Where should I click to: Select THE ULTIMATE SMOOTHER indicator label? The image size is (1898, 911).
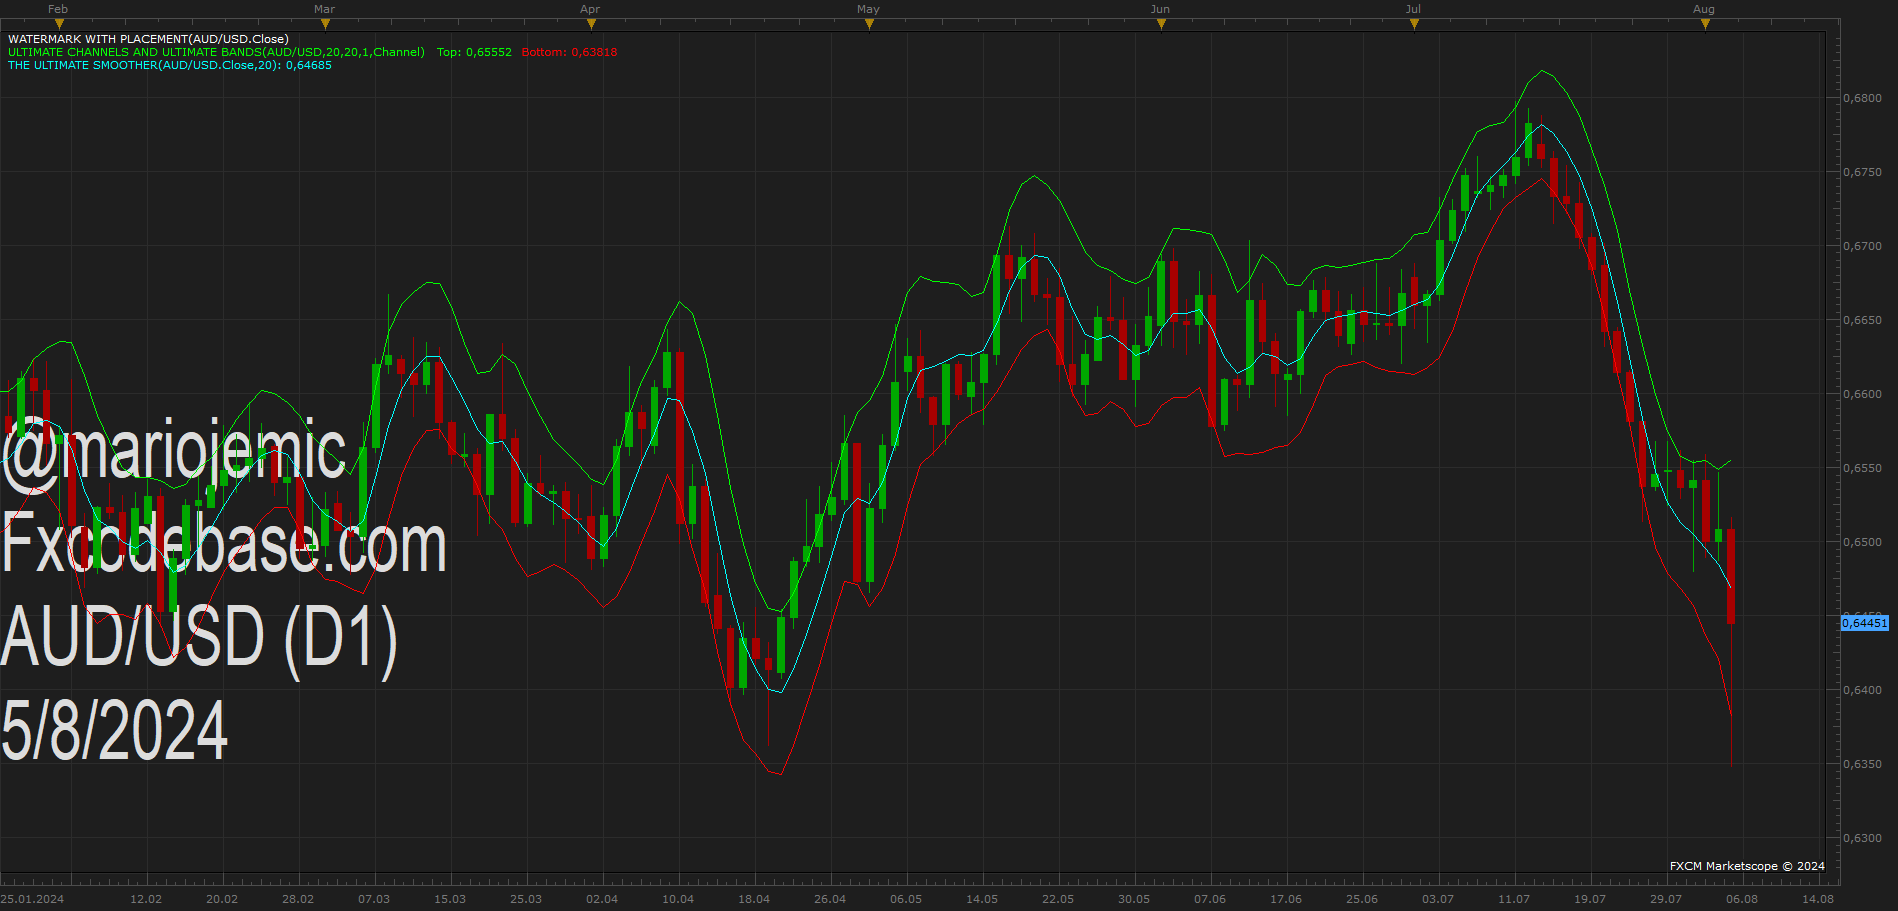(x=170, y=65)
